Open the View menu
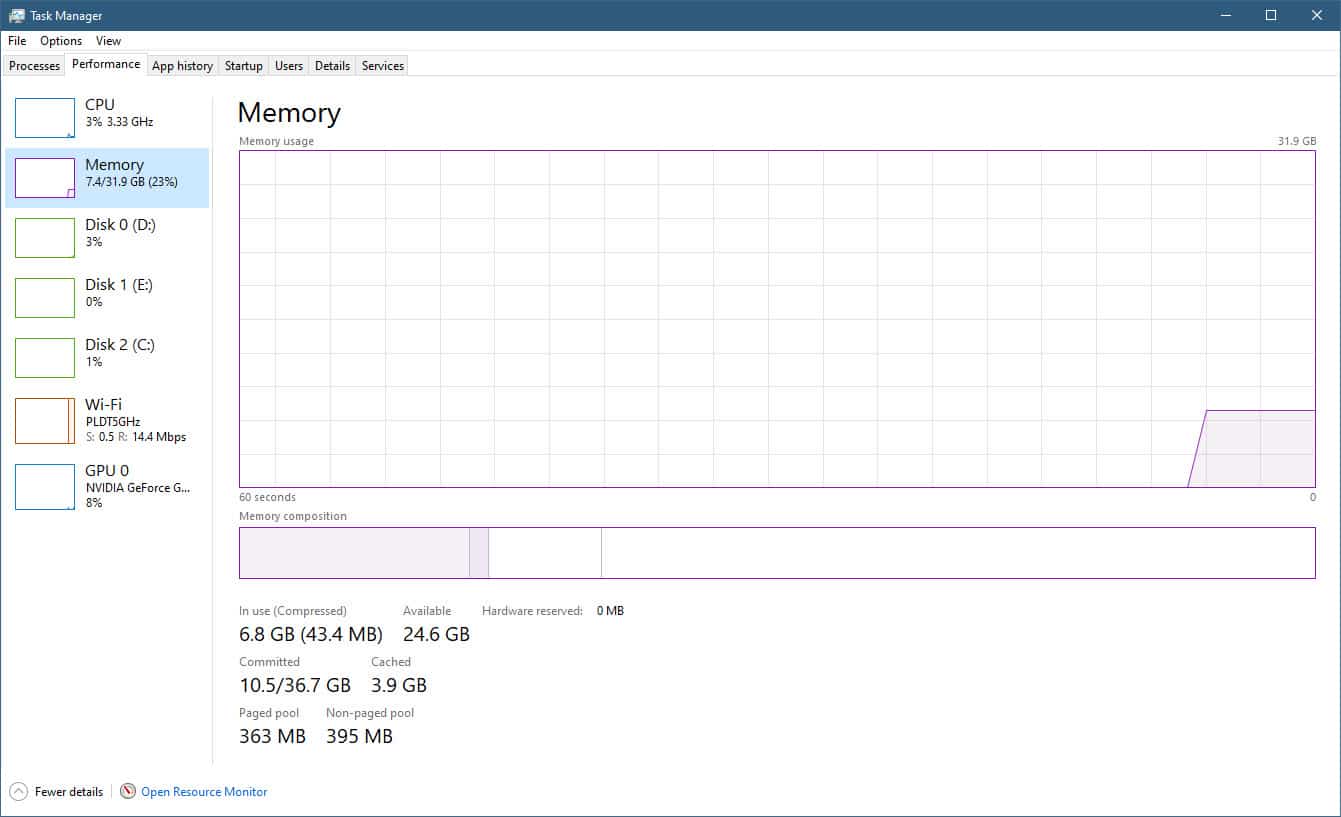This screenshot has height=817, width=1341. tap(108, 41)
